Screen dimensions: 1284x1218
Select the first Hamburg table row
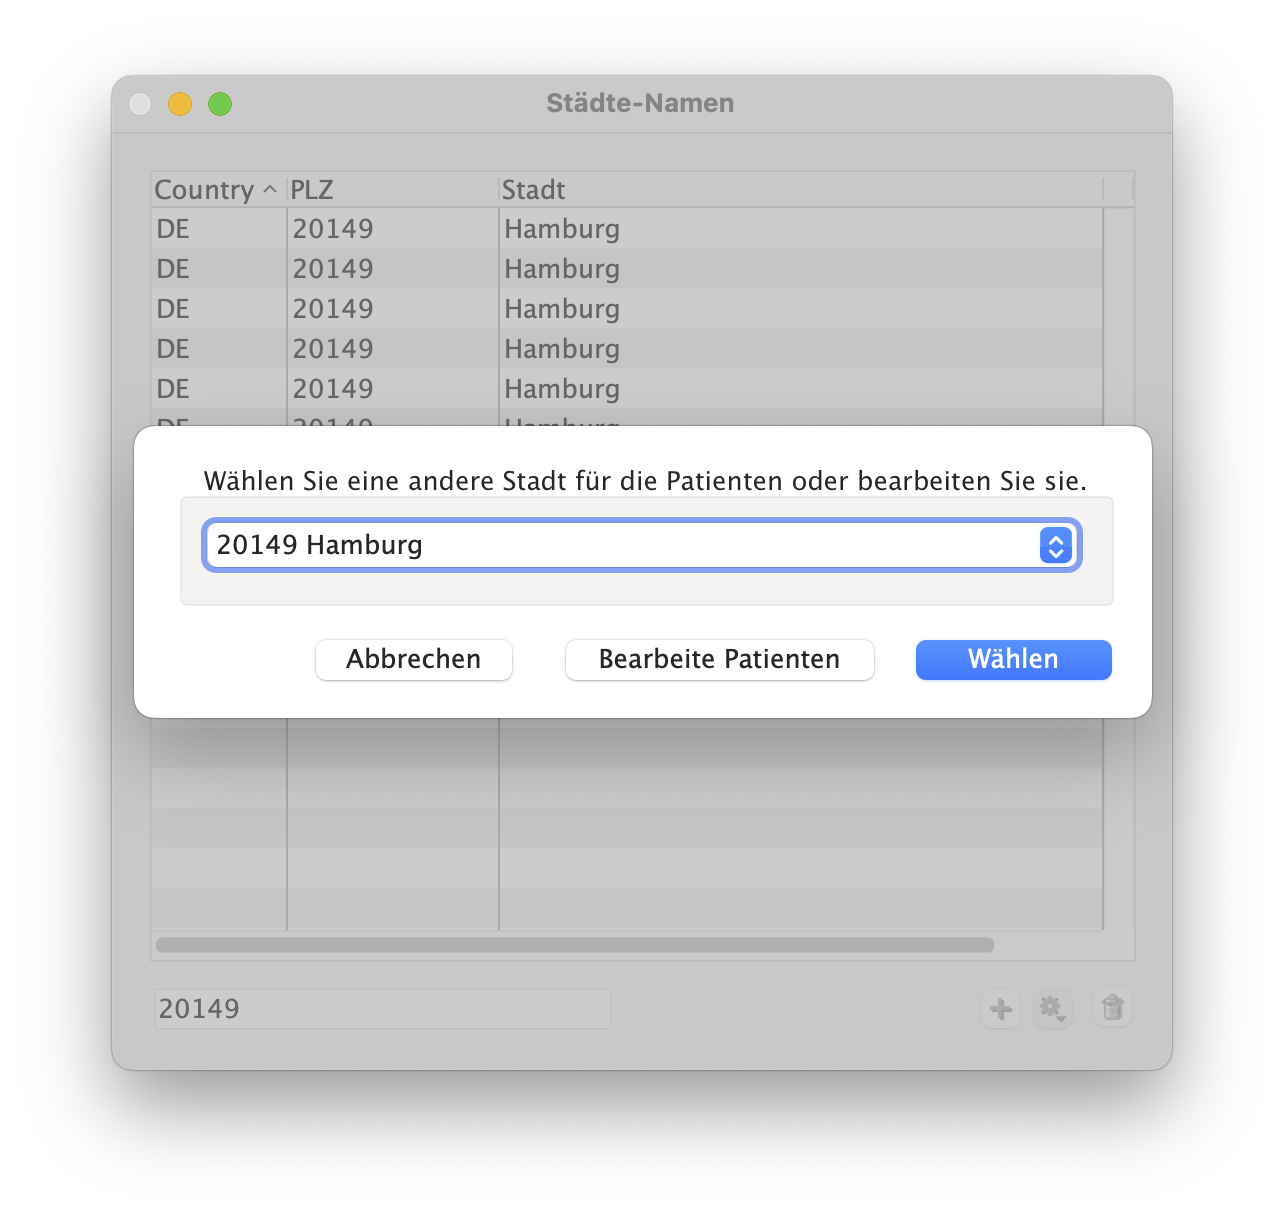(627, 229)
